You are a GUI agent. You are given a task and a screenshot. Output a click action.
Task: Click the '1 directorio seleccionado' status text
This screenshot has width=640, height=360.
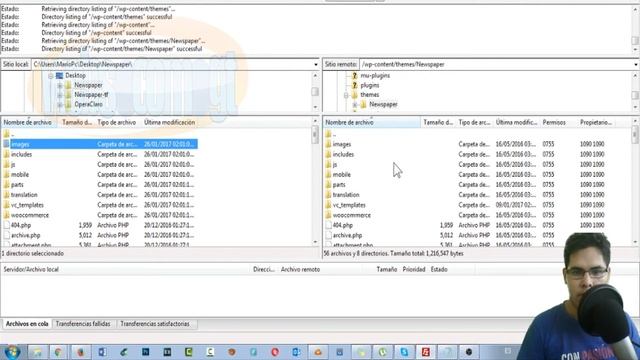(x=33, y=253)
